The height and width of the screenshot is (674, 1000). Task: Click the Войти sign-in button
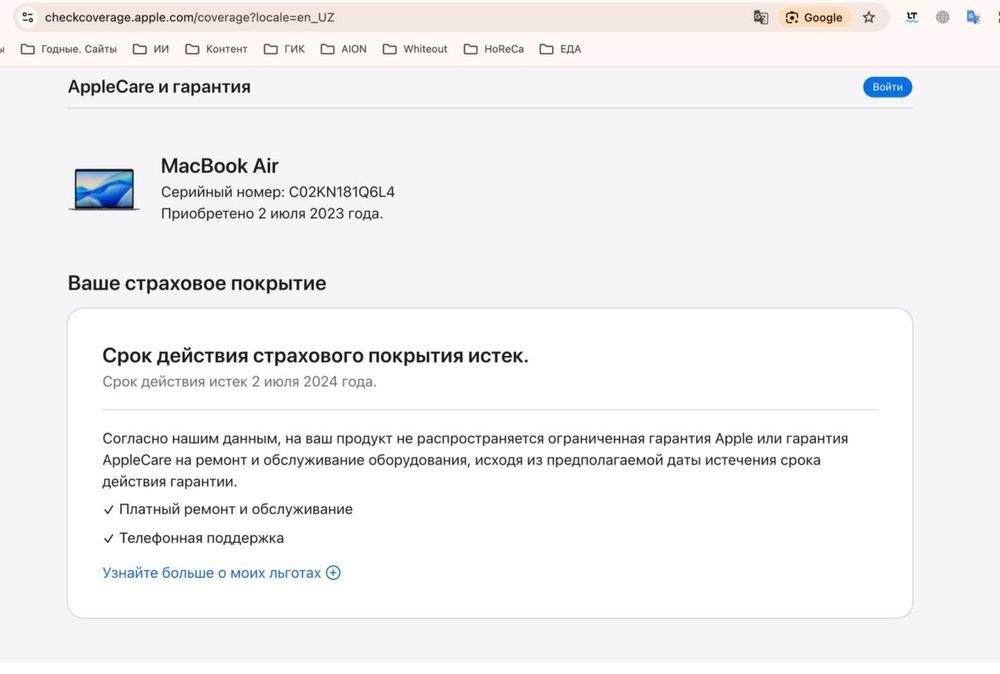(887, 87)
